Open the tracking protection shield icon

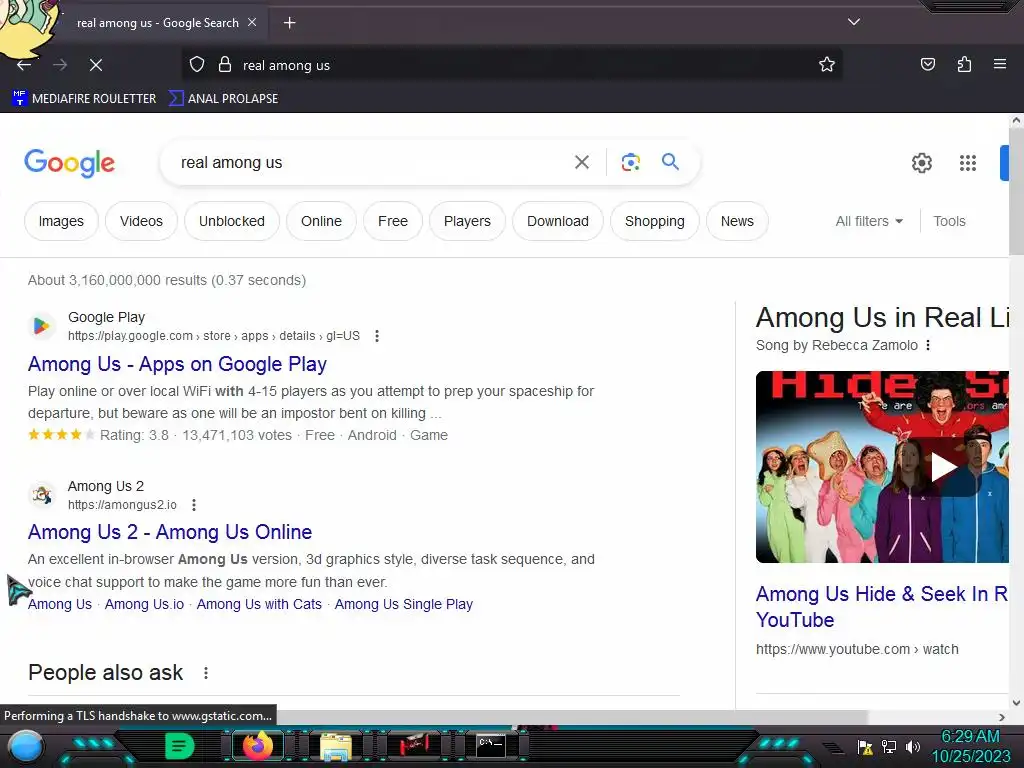tap(197, 65)
